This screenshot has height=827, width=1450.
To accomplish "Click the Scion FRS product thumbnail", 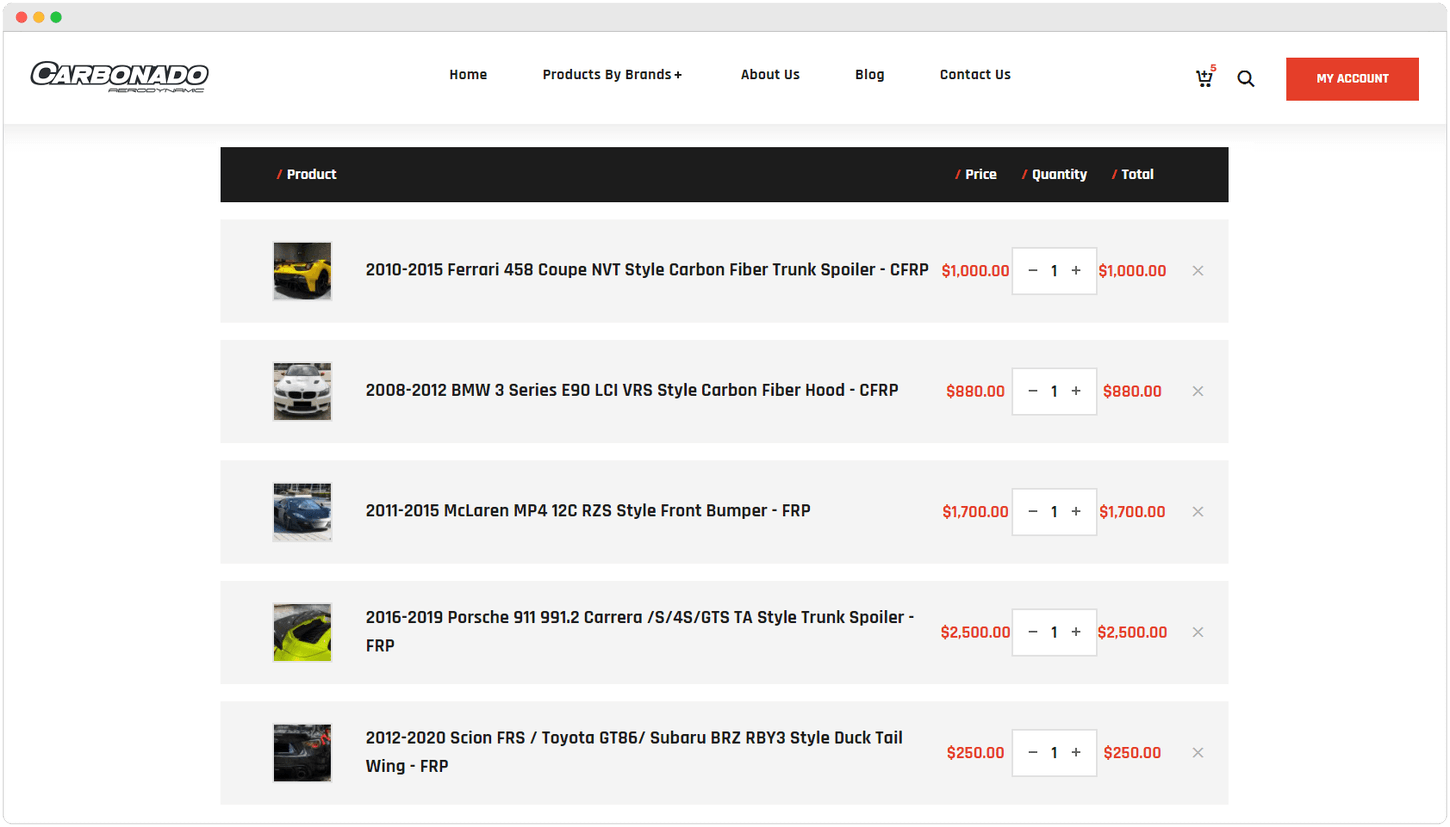I will point(302,753).
